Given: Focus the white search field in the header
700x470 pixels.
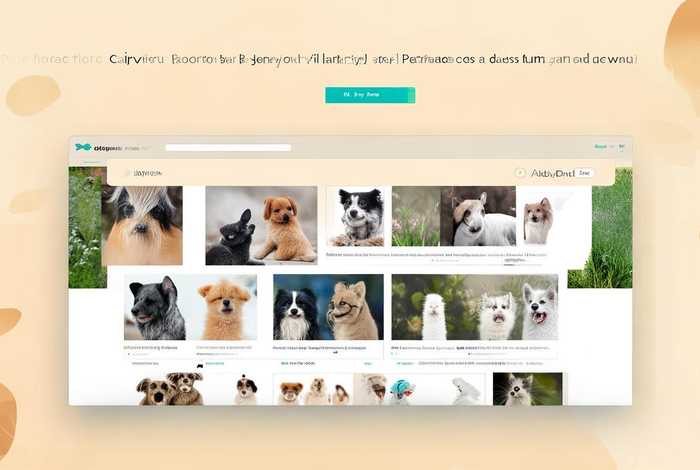Looking at the screenshot, I should pos(228,147).
